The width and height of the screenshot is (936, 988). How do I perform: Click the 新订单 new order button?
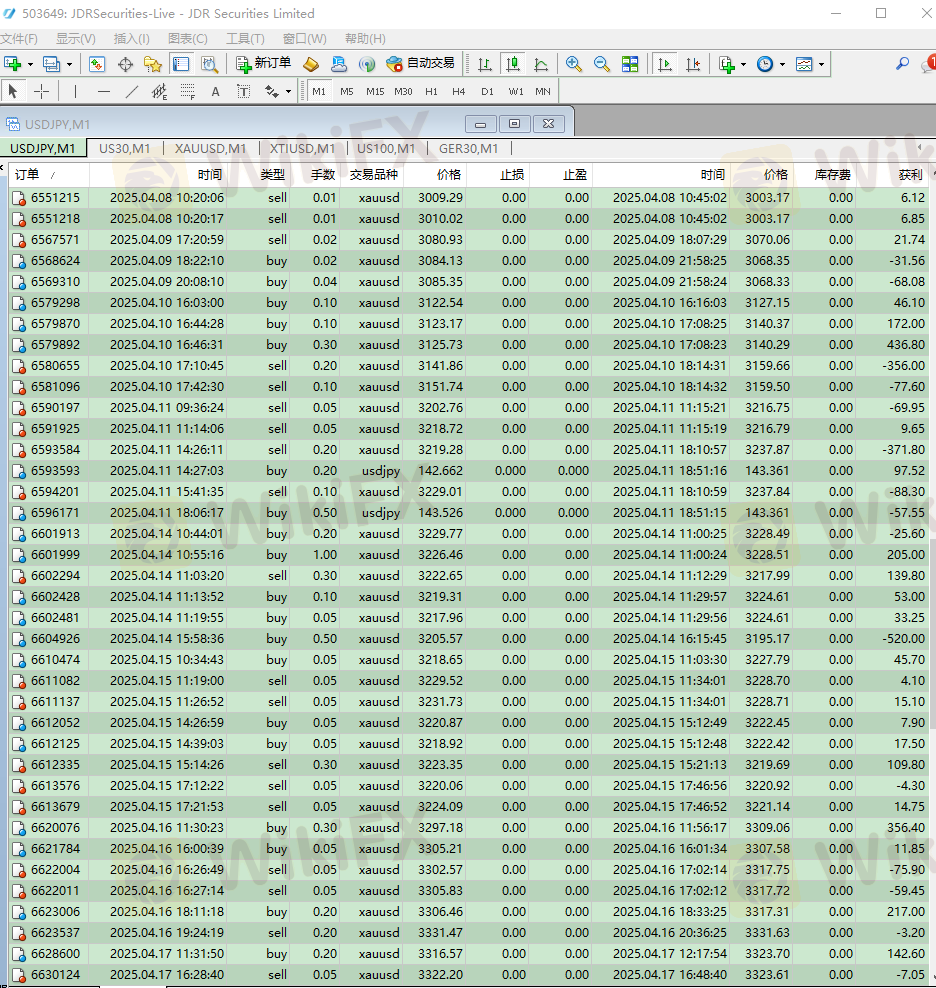264,64
